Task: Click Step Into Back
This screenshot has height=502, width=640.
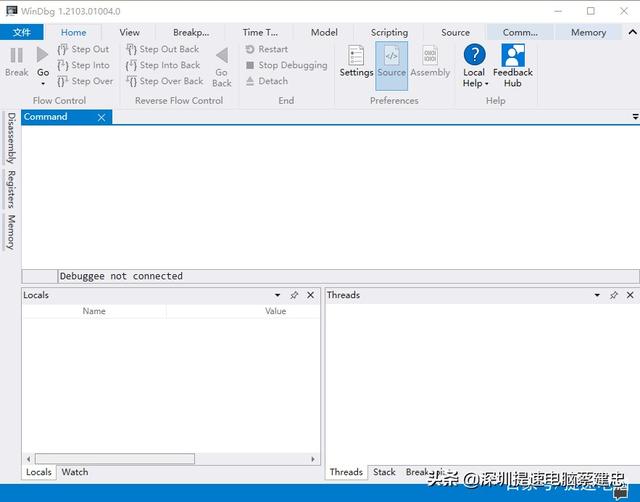Action: (163, 65)
